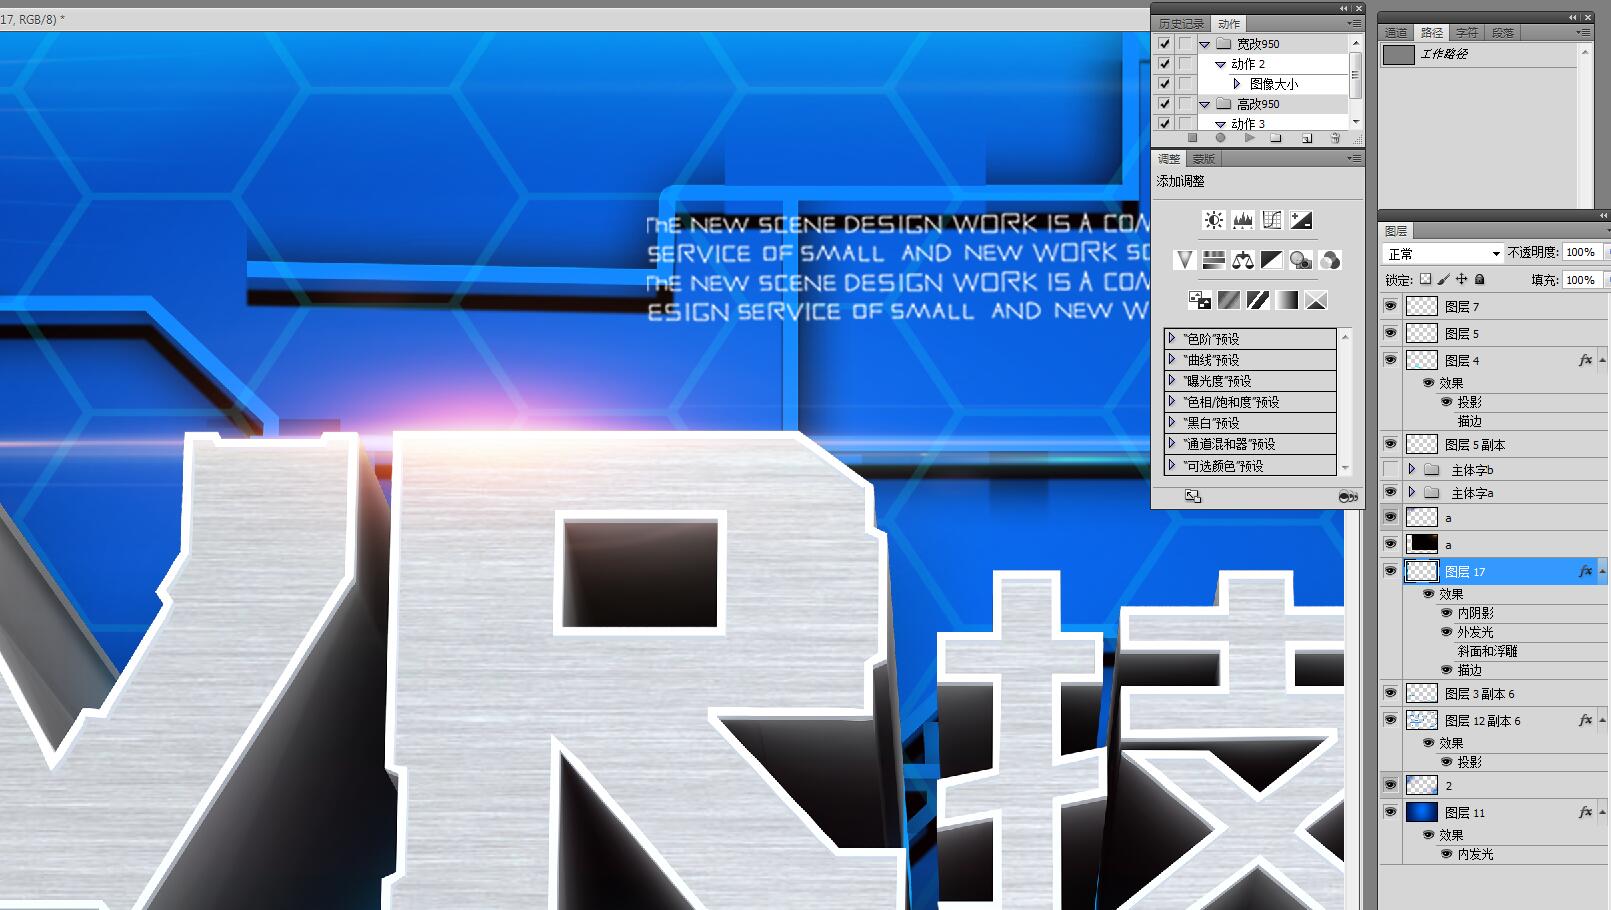Click the Actions panel trash icon
This screenshot has width=1611, height=910.
(x=1335, y=138)
